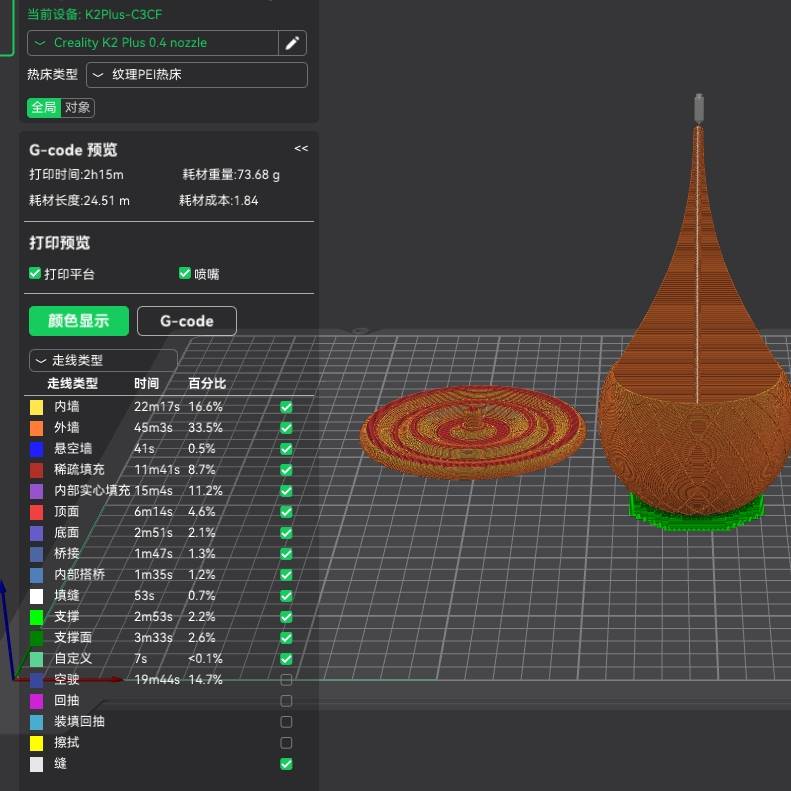Screen dimensions: 791x791
Task: Open the 纹理PEI热床 bed type dropdown
Action: point(197,75)
